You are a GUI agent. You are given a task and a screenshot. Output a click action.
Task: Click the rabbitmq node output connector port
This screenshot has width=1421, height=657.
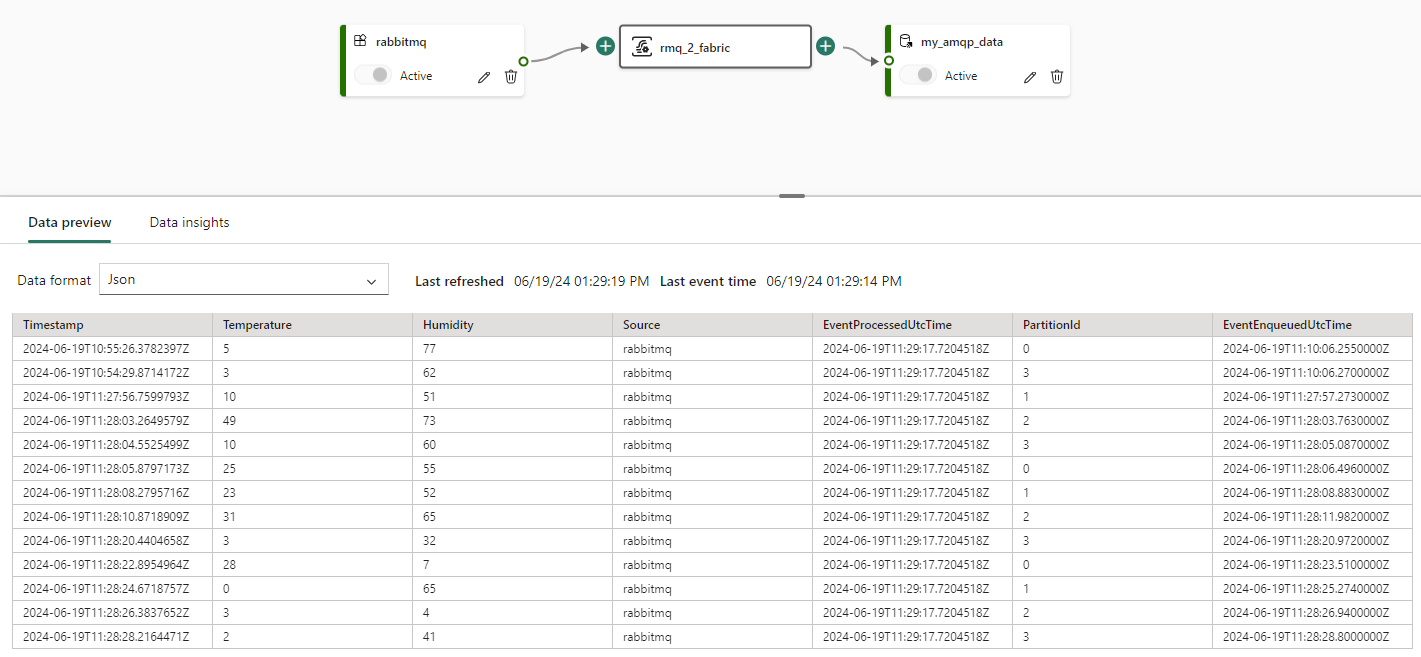[x=523, y=61]
